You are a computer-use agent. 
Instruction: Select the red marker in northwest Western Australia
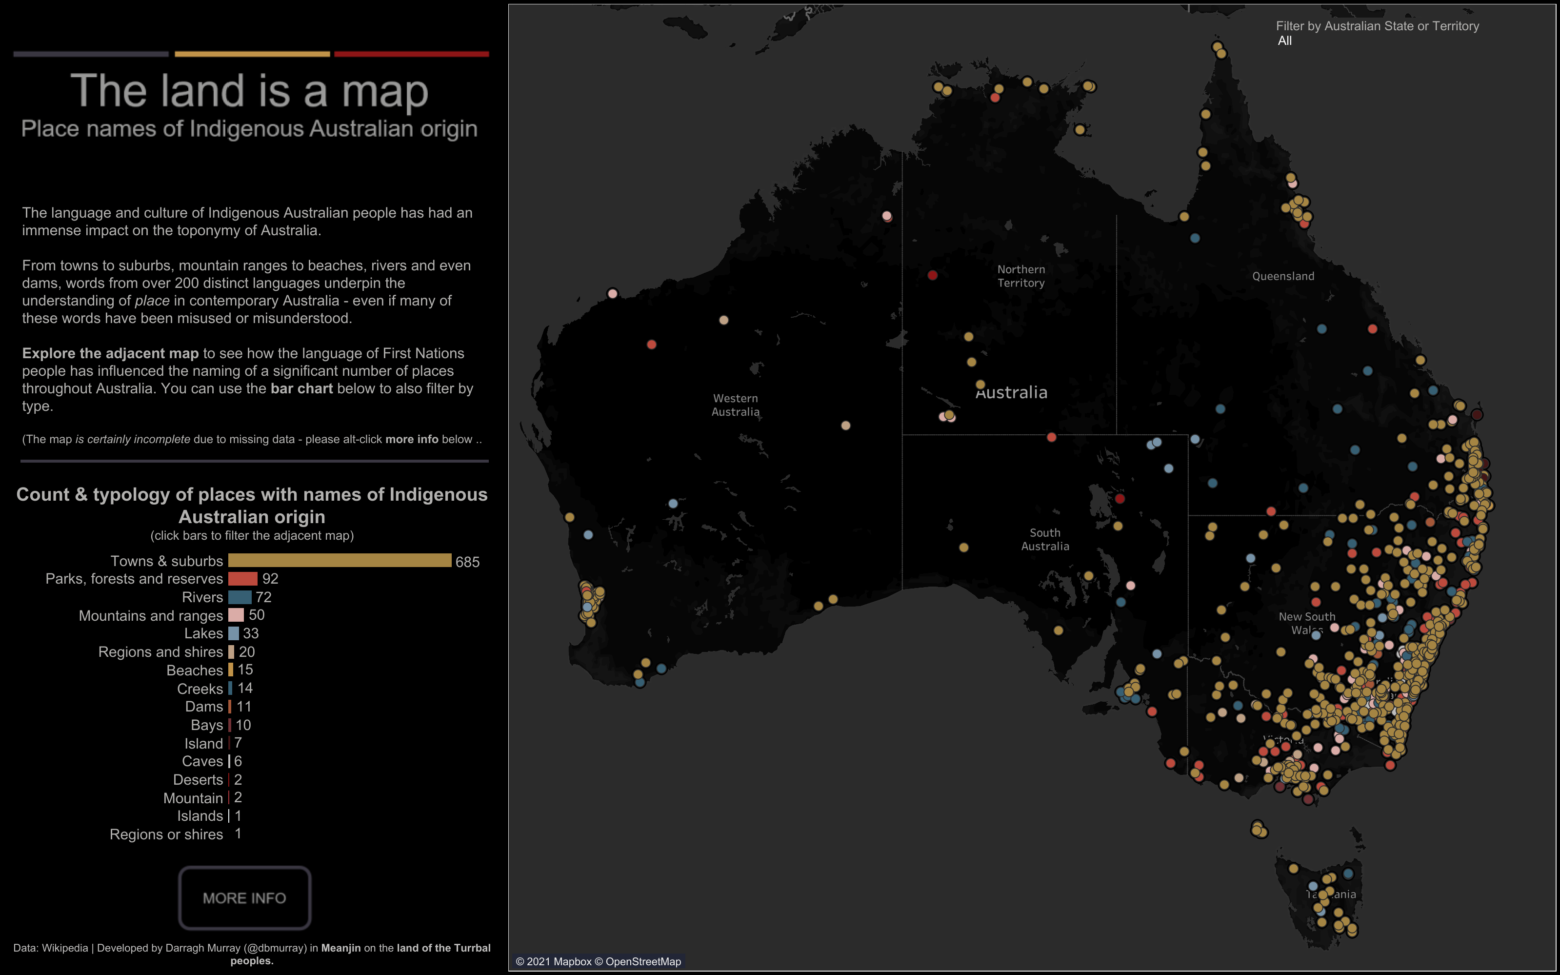(651, 344)
